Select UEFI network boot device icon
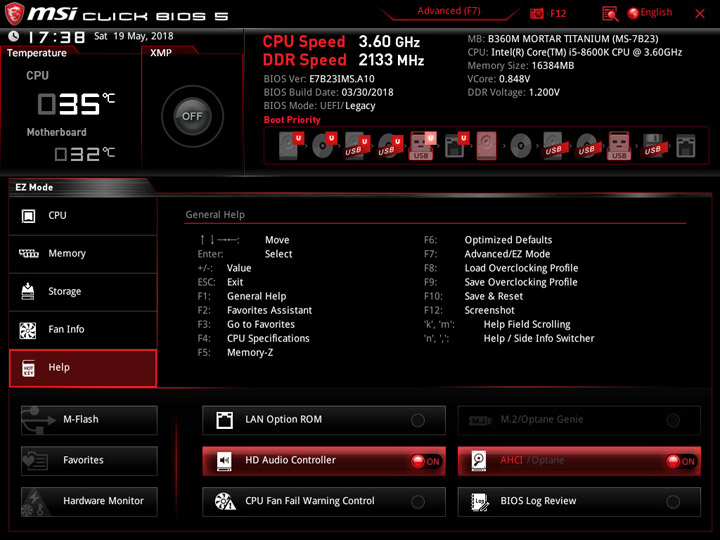 point(456,146)
